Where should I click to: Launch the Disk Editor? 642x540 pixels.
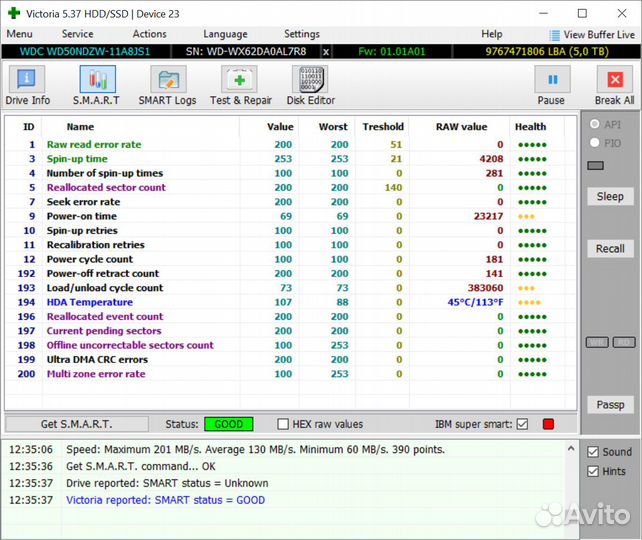[309, 85]
